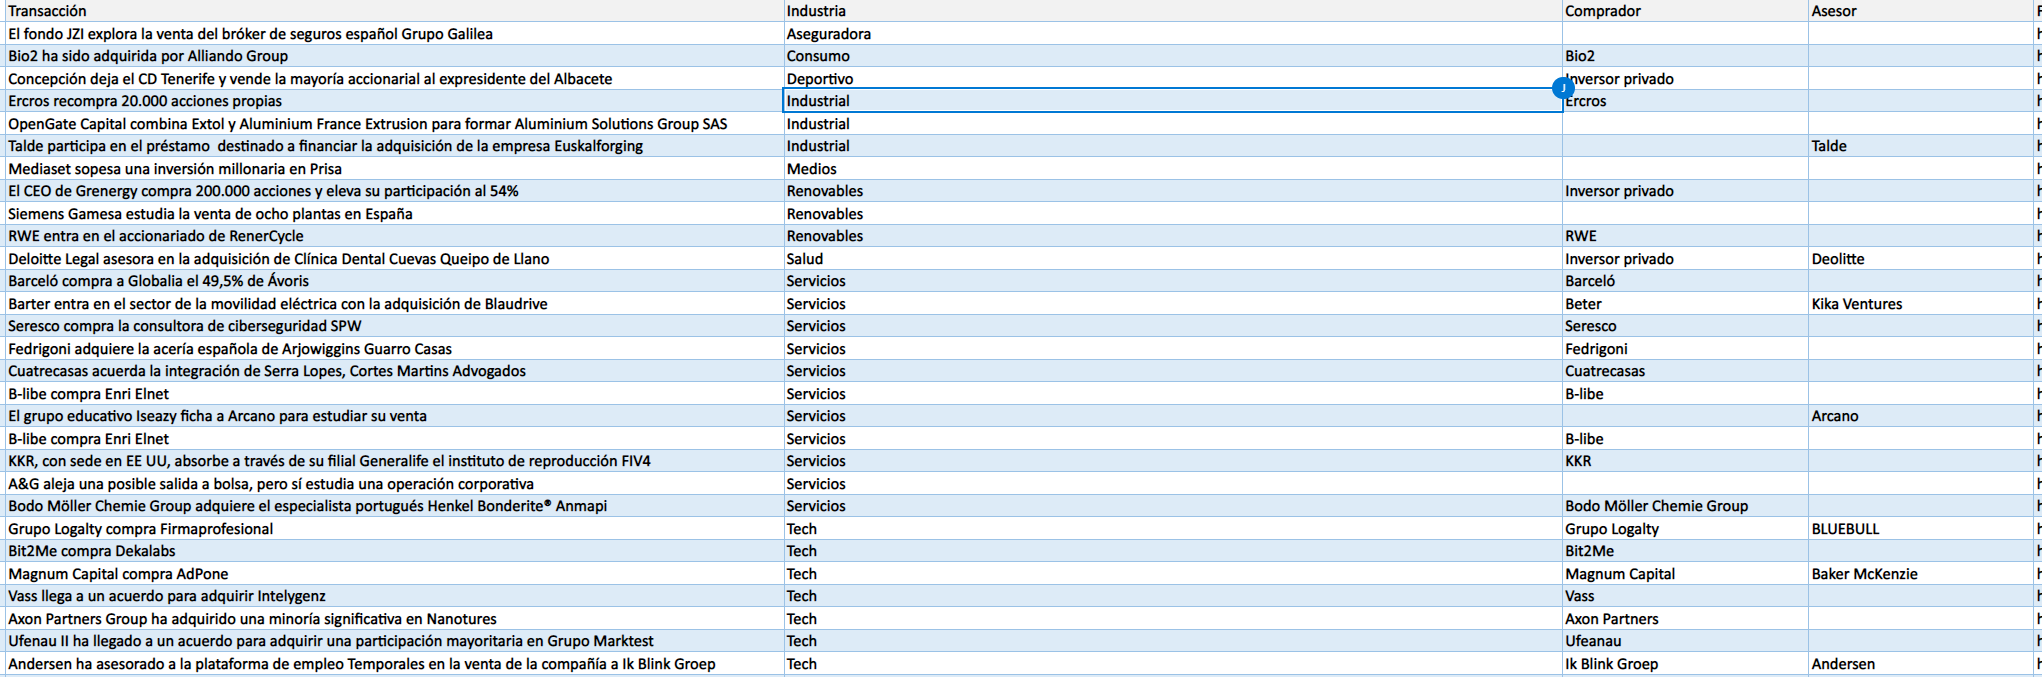
Task: Select the Ik Blink Groep buyer cell
Action: tap(1685, 664)
